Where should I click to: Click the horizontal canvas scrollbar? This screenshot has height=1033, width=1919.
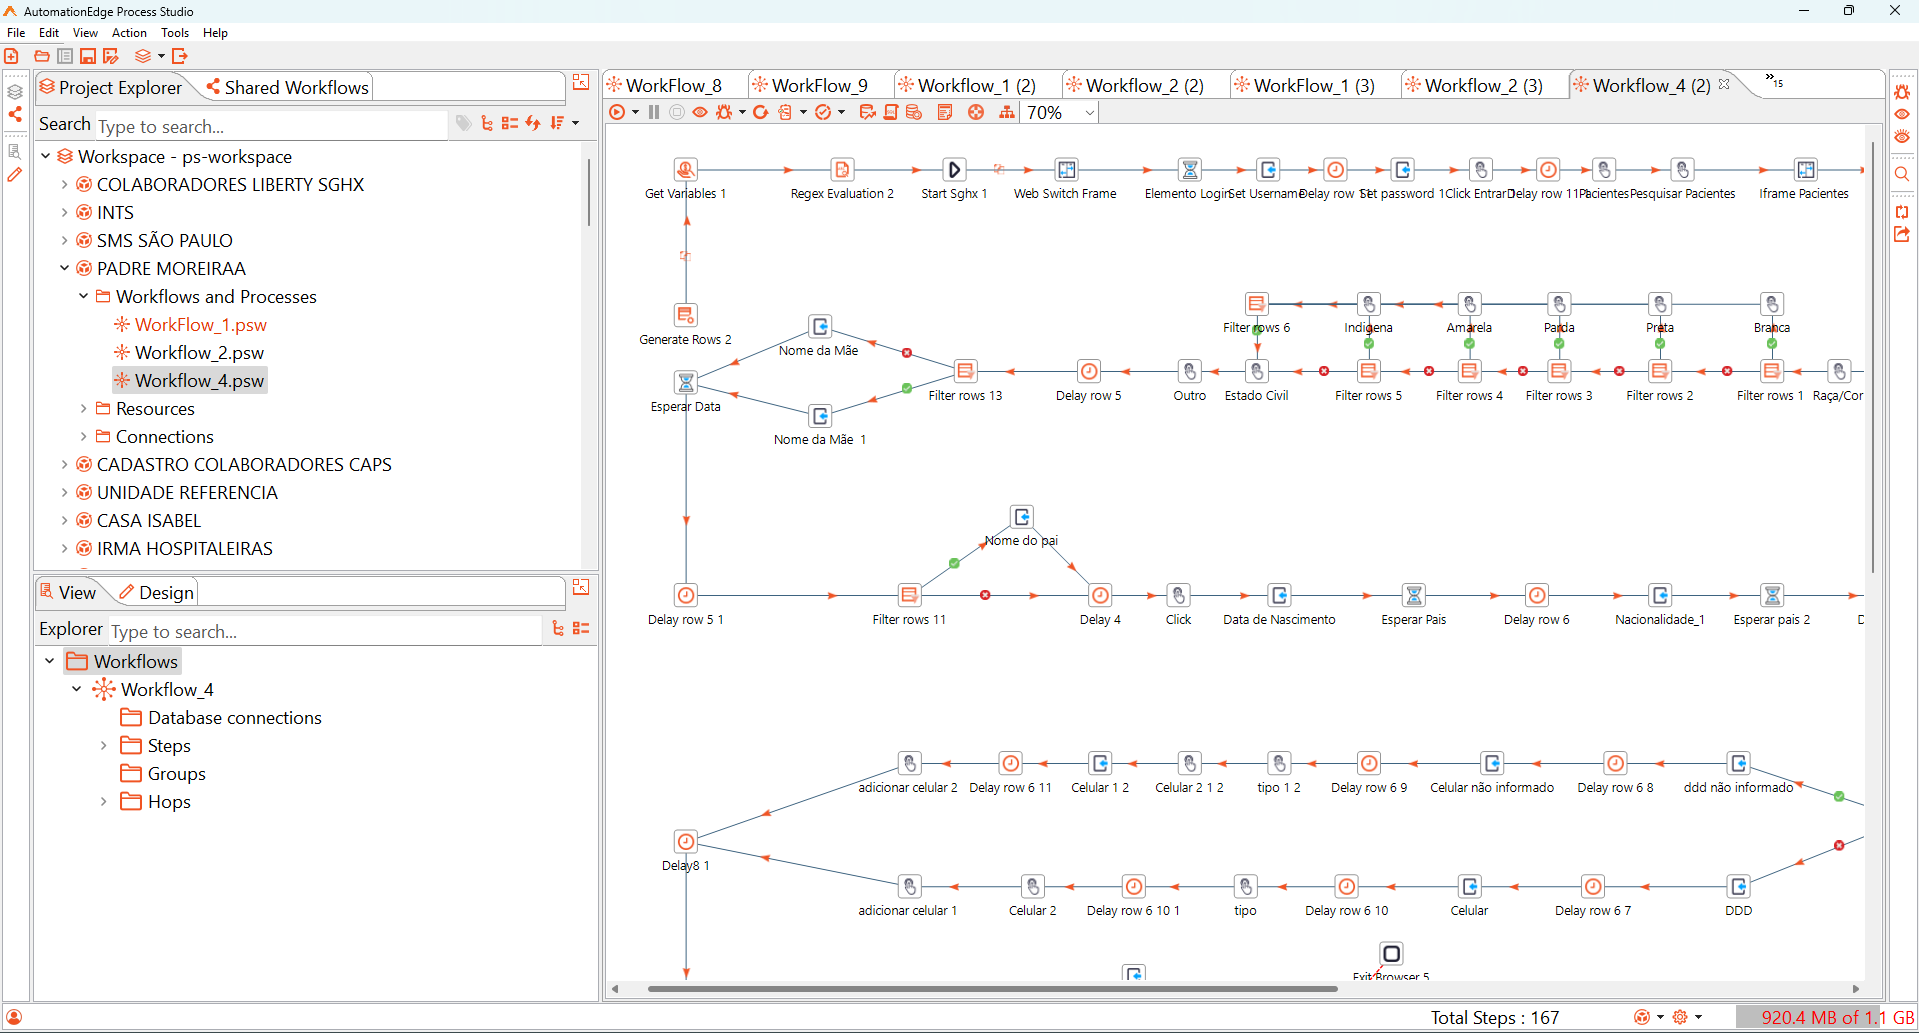point(992,989)
